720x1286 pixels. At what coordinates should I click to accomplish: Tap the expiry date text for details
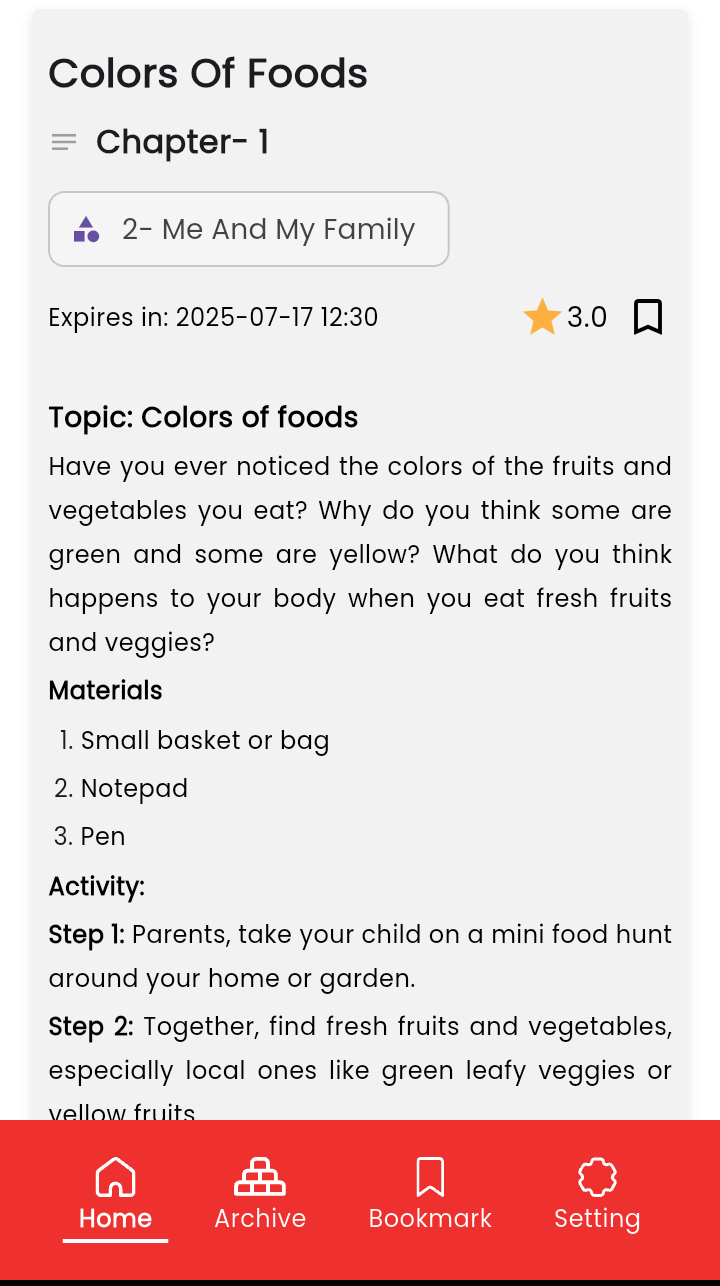[213, 316]
